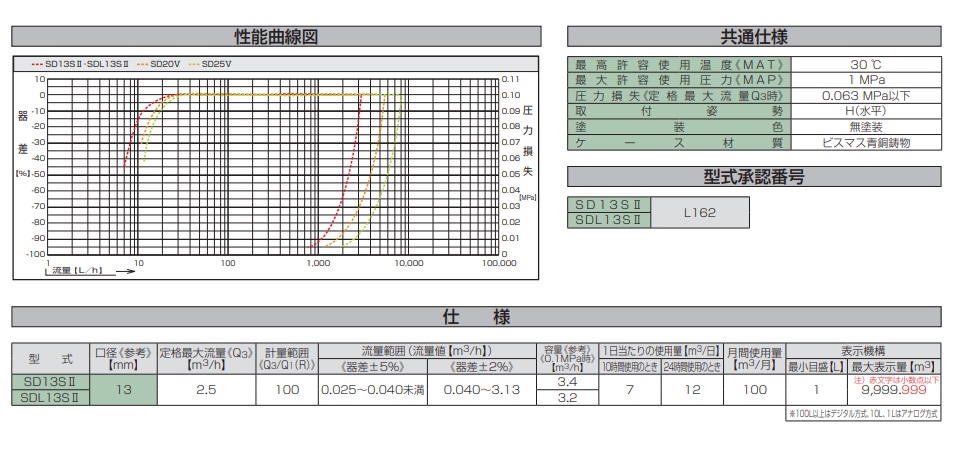Click the 3.2 capacity value

(567, 398)
